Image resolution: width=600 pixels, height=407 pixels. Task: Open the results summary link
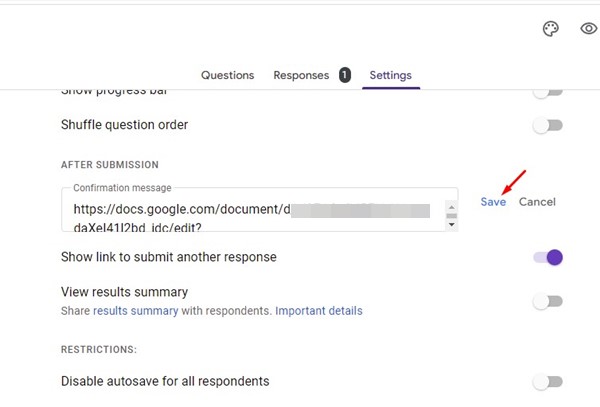tap(135, 311)
